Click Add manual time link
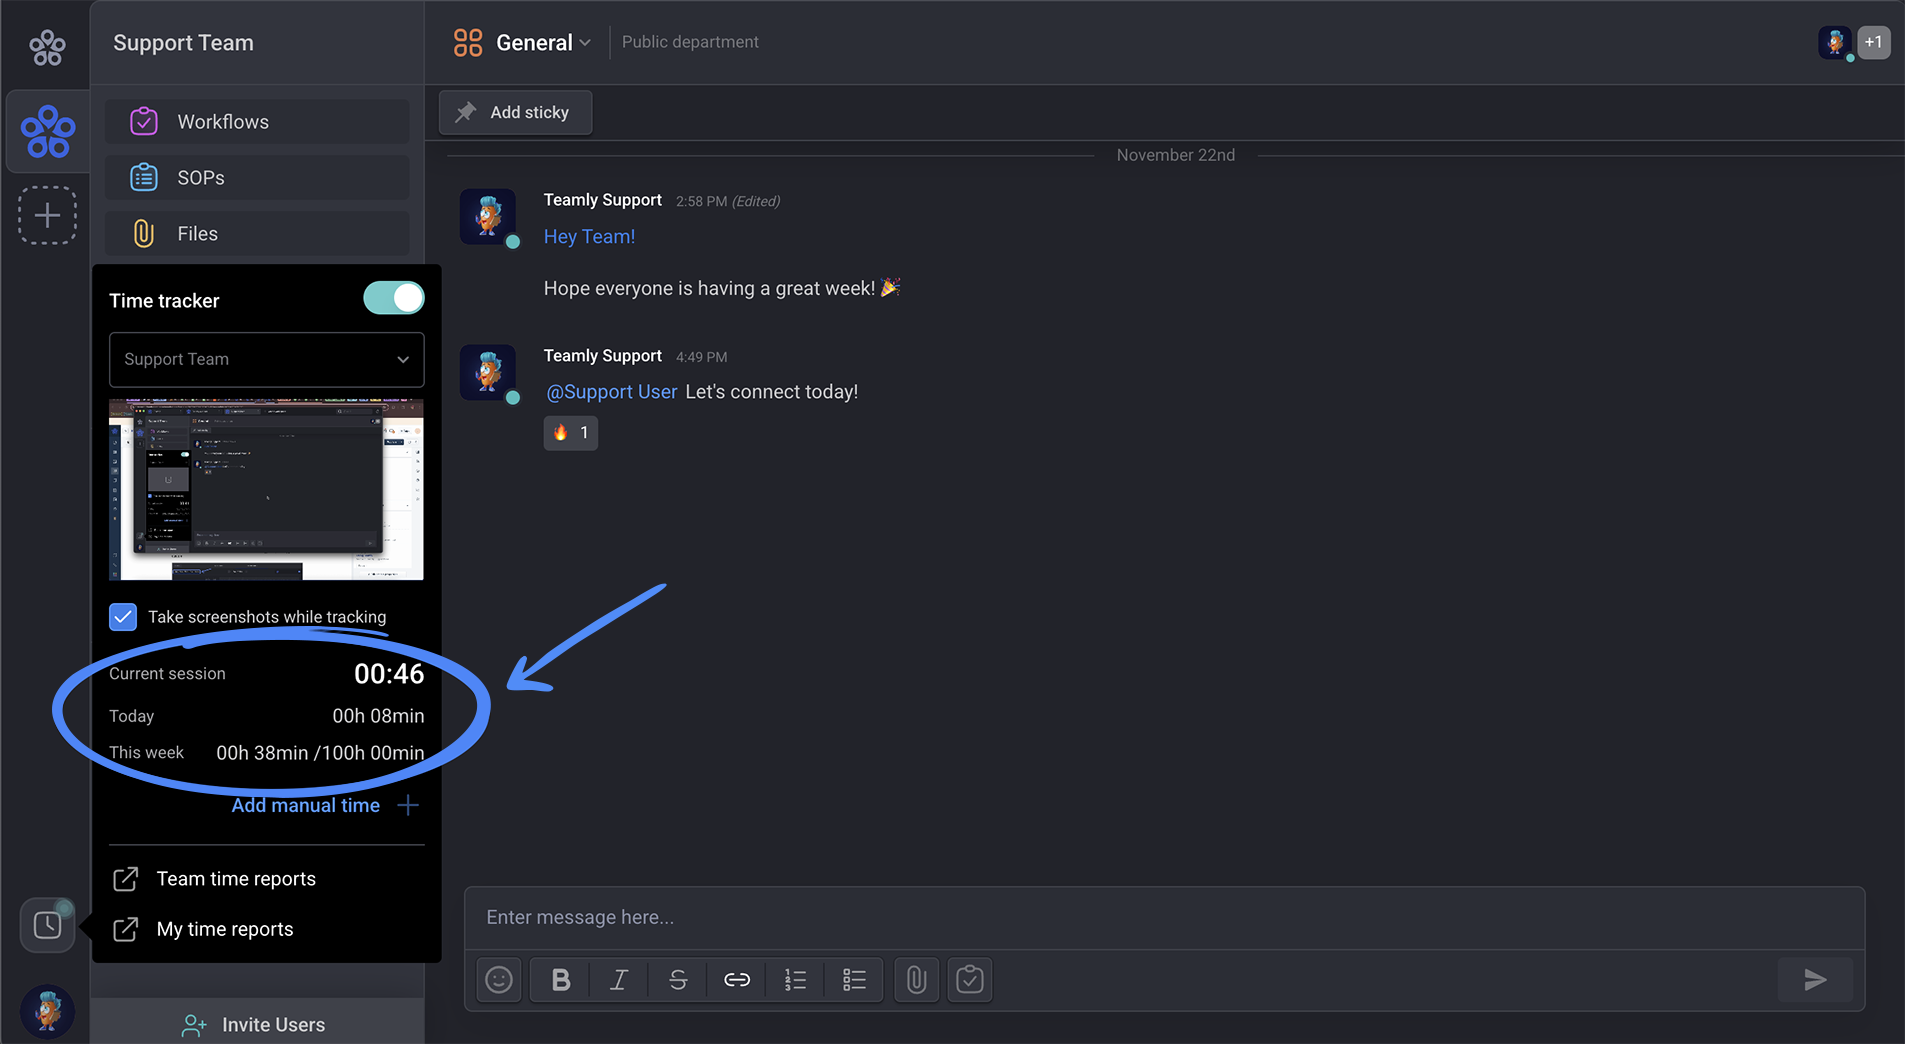The image size is (1905, 1044). 305,805
